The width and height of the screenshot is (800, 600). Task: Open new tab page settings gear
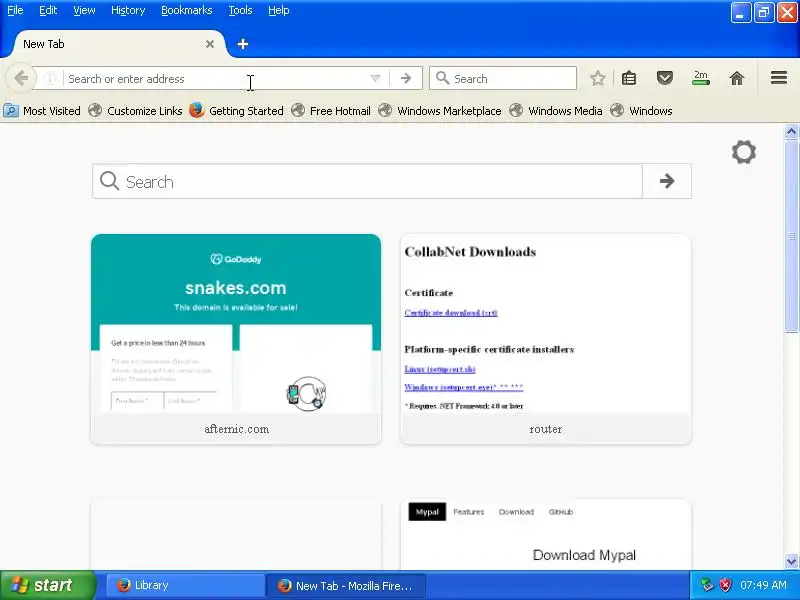pyautogui.click(x=743, y=152)
